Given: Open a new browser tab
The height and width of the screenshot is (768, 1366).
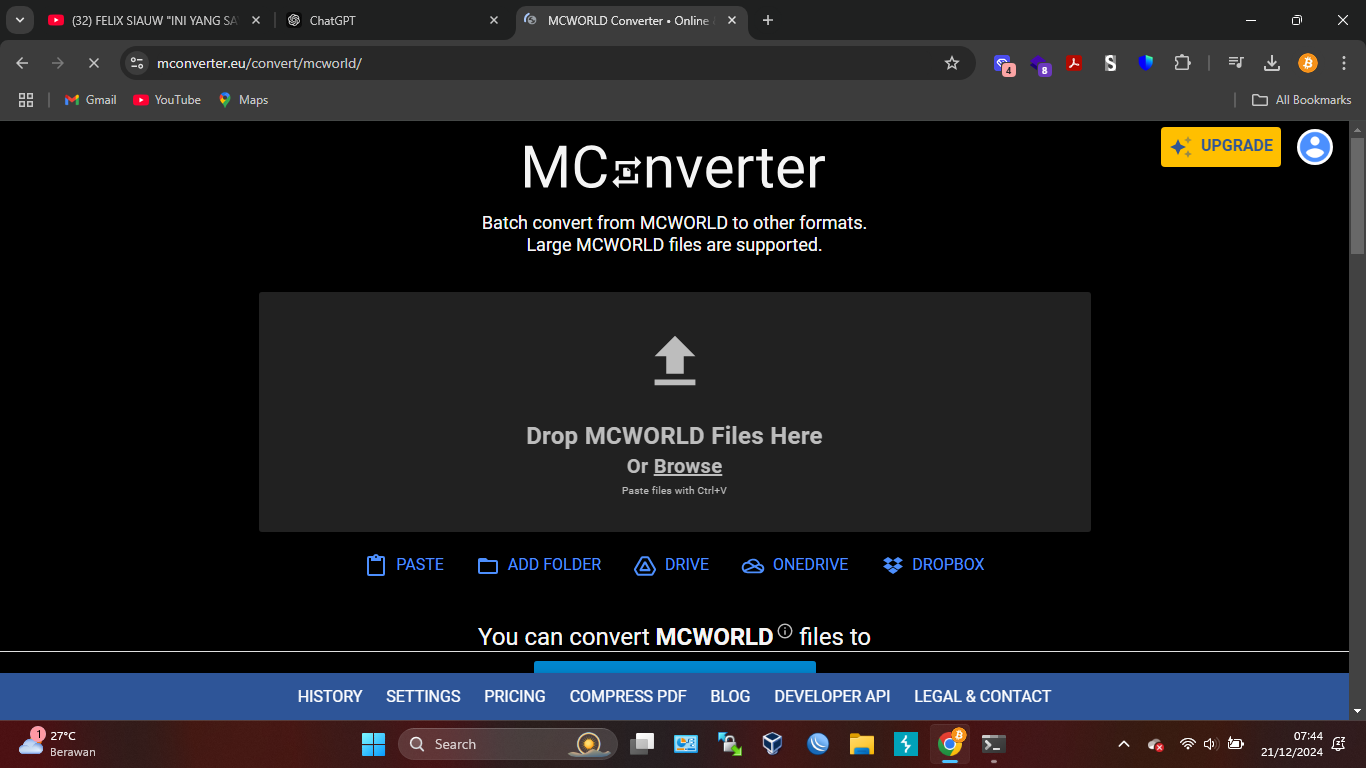Looking at the screenshot, I should (768, 20).
